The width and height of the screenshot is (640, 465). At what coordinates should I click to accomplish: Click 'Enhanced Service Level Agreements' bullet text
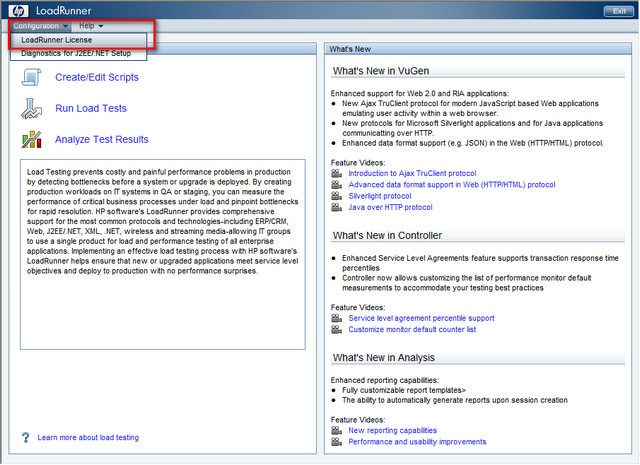click(x=480, y=263)
